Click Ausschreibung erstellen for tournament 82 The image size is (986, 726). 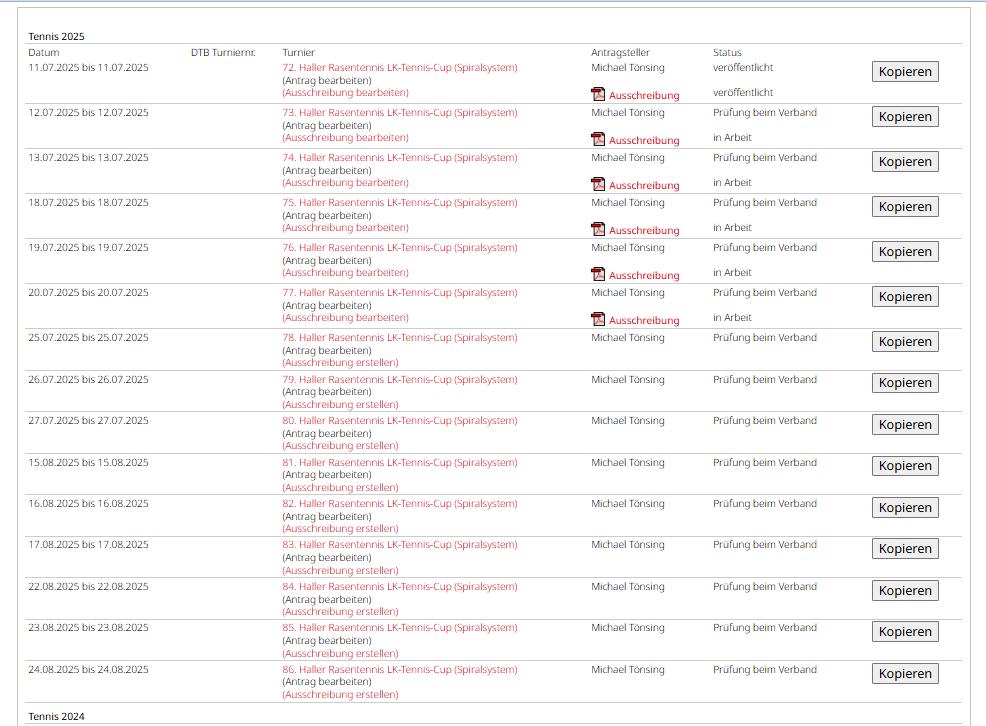pos(340,529)
